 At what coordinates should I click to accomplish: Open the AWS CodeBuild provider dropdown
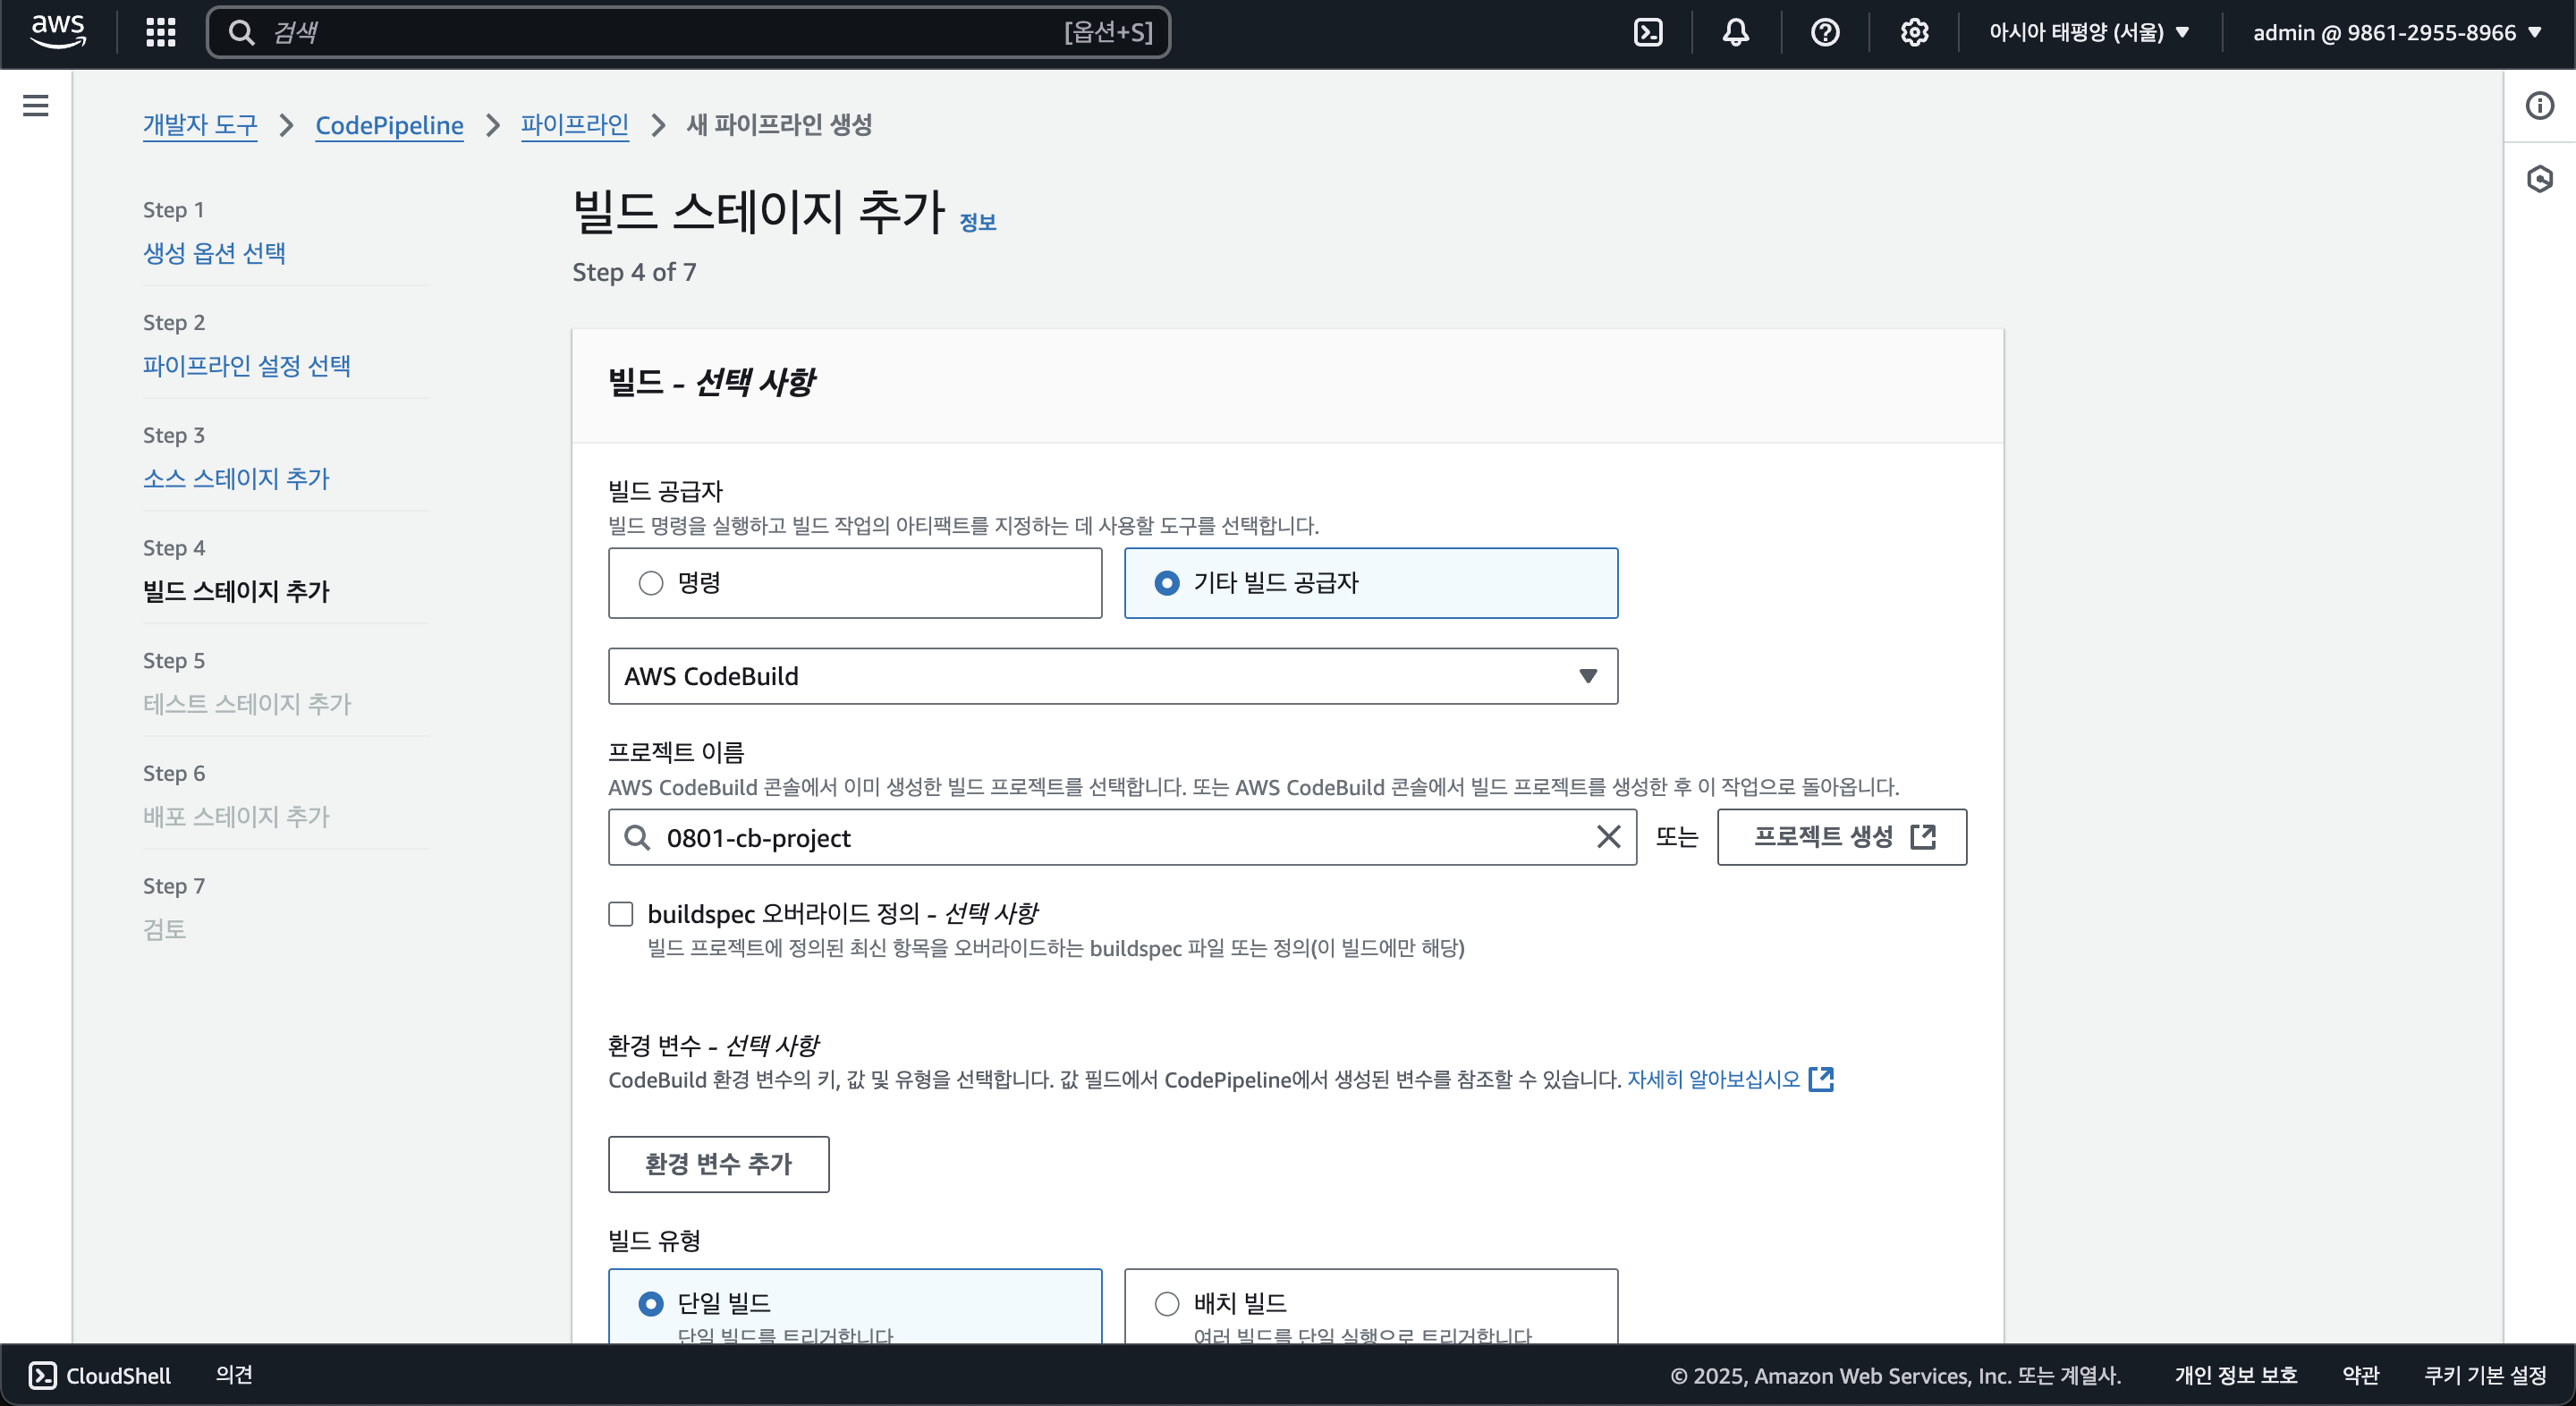point(1112,676)
